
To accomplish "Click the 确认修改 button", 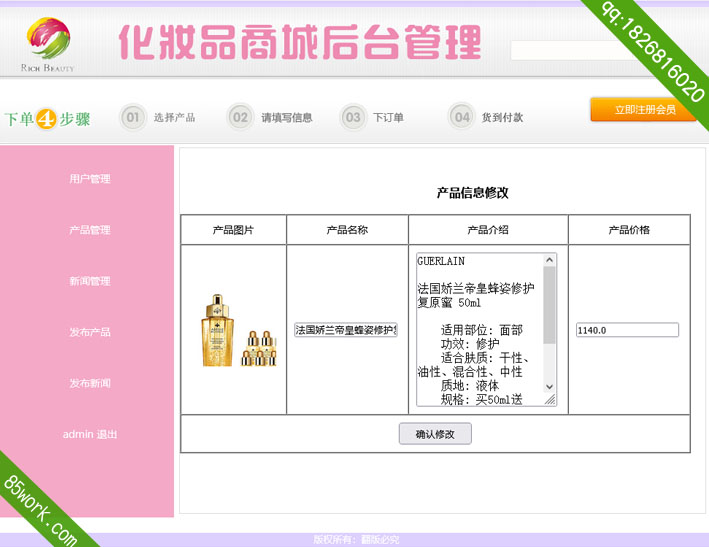I will pyautogui.click(x=435, y=434).
